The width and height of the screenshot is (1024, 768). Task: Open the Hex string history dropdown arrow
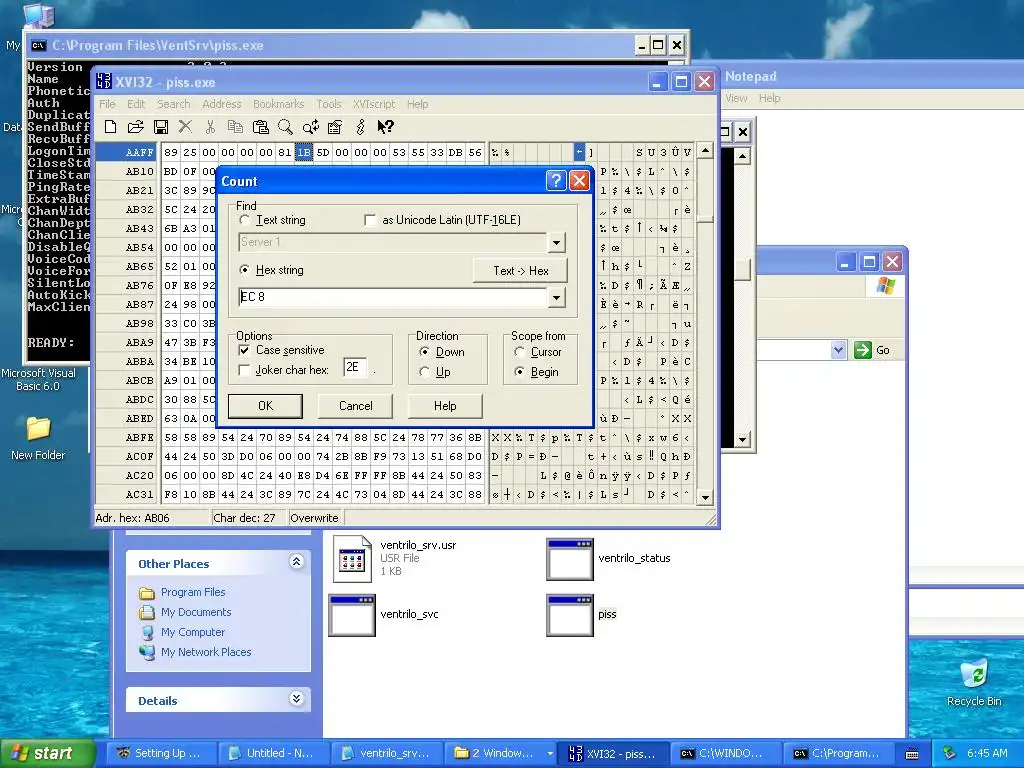[x=556, y=298]
